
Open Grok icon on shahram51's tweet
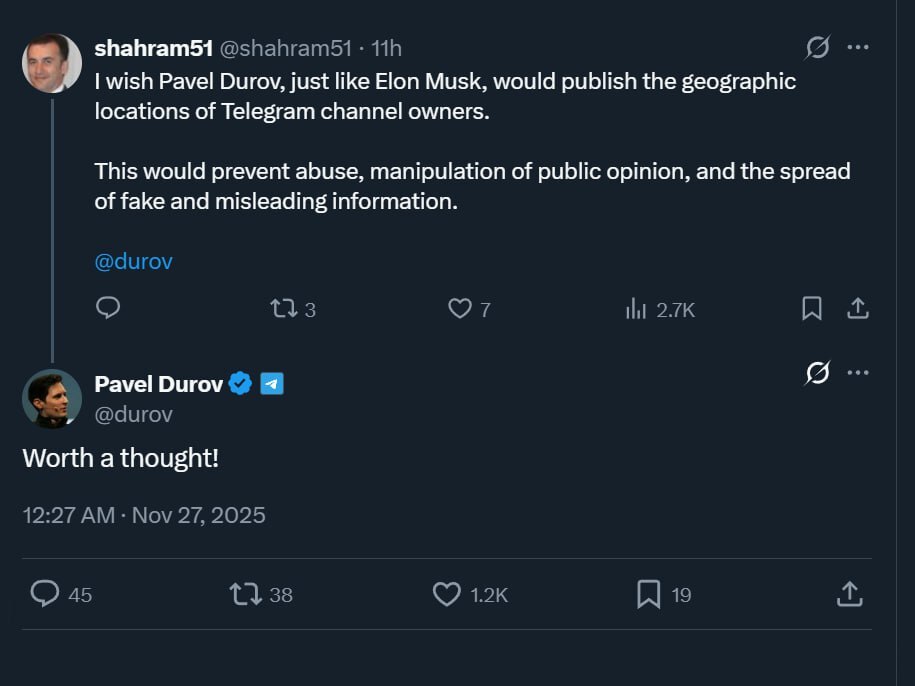pos(817,47)
